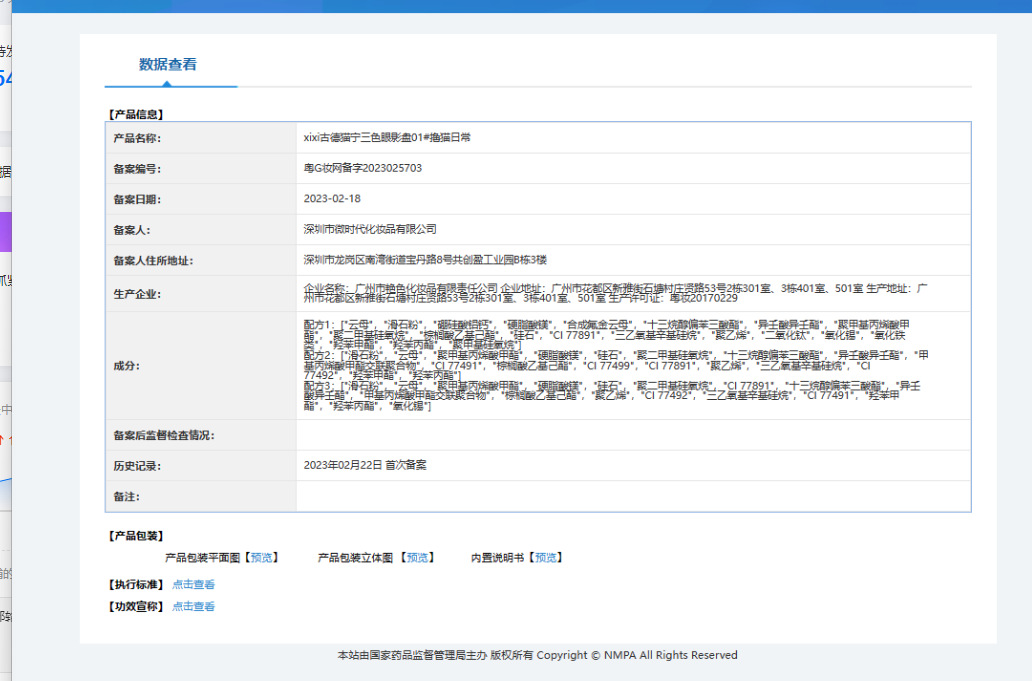Select the 生产企业 details text
This screenshot has width=1032, height=681.
click(615, 293)
